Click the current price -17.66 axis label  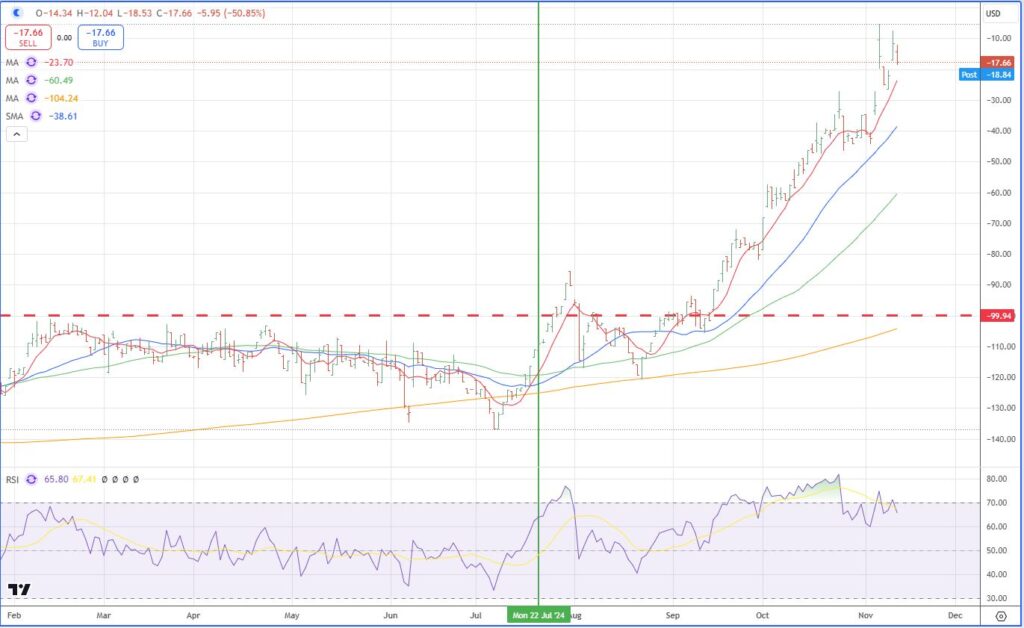coord(1000,62)
